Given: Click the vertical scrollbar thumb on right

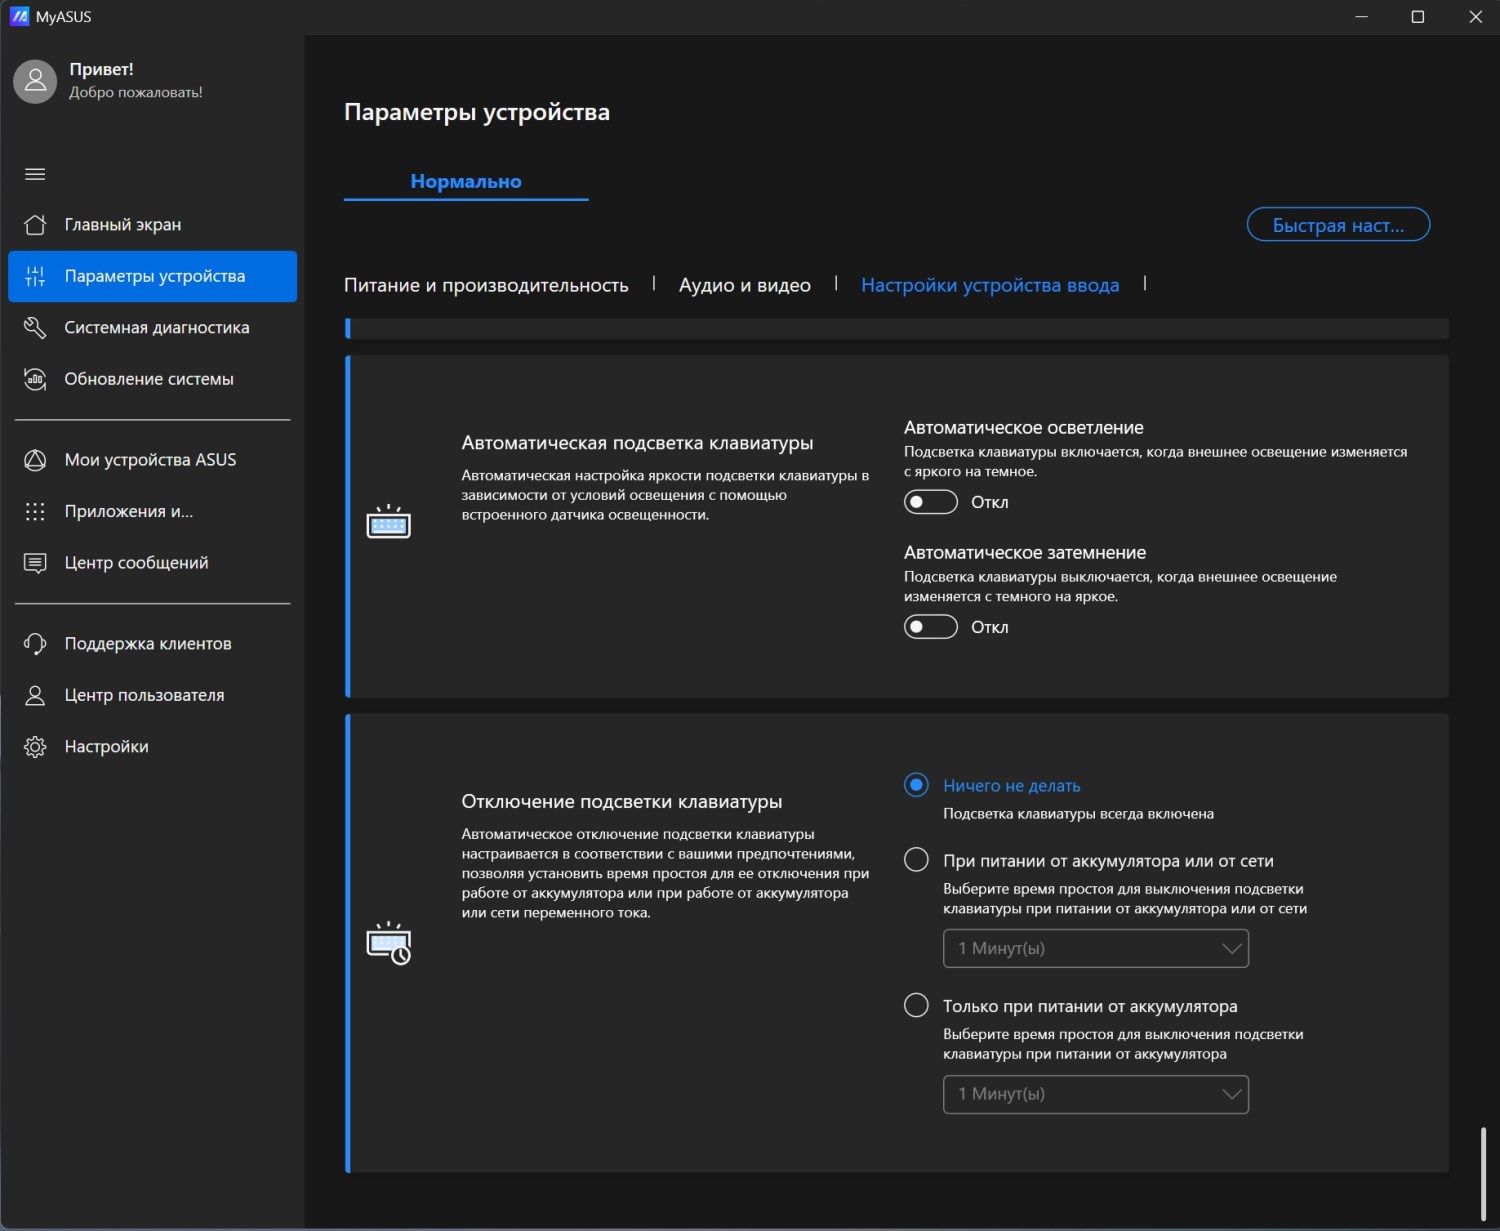Looking at the screenshot, I should [x=1483, y=1172].
